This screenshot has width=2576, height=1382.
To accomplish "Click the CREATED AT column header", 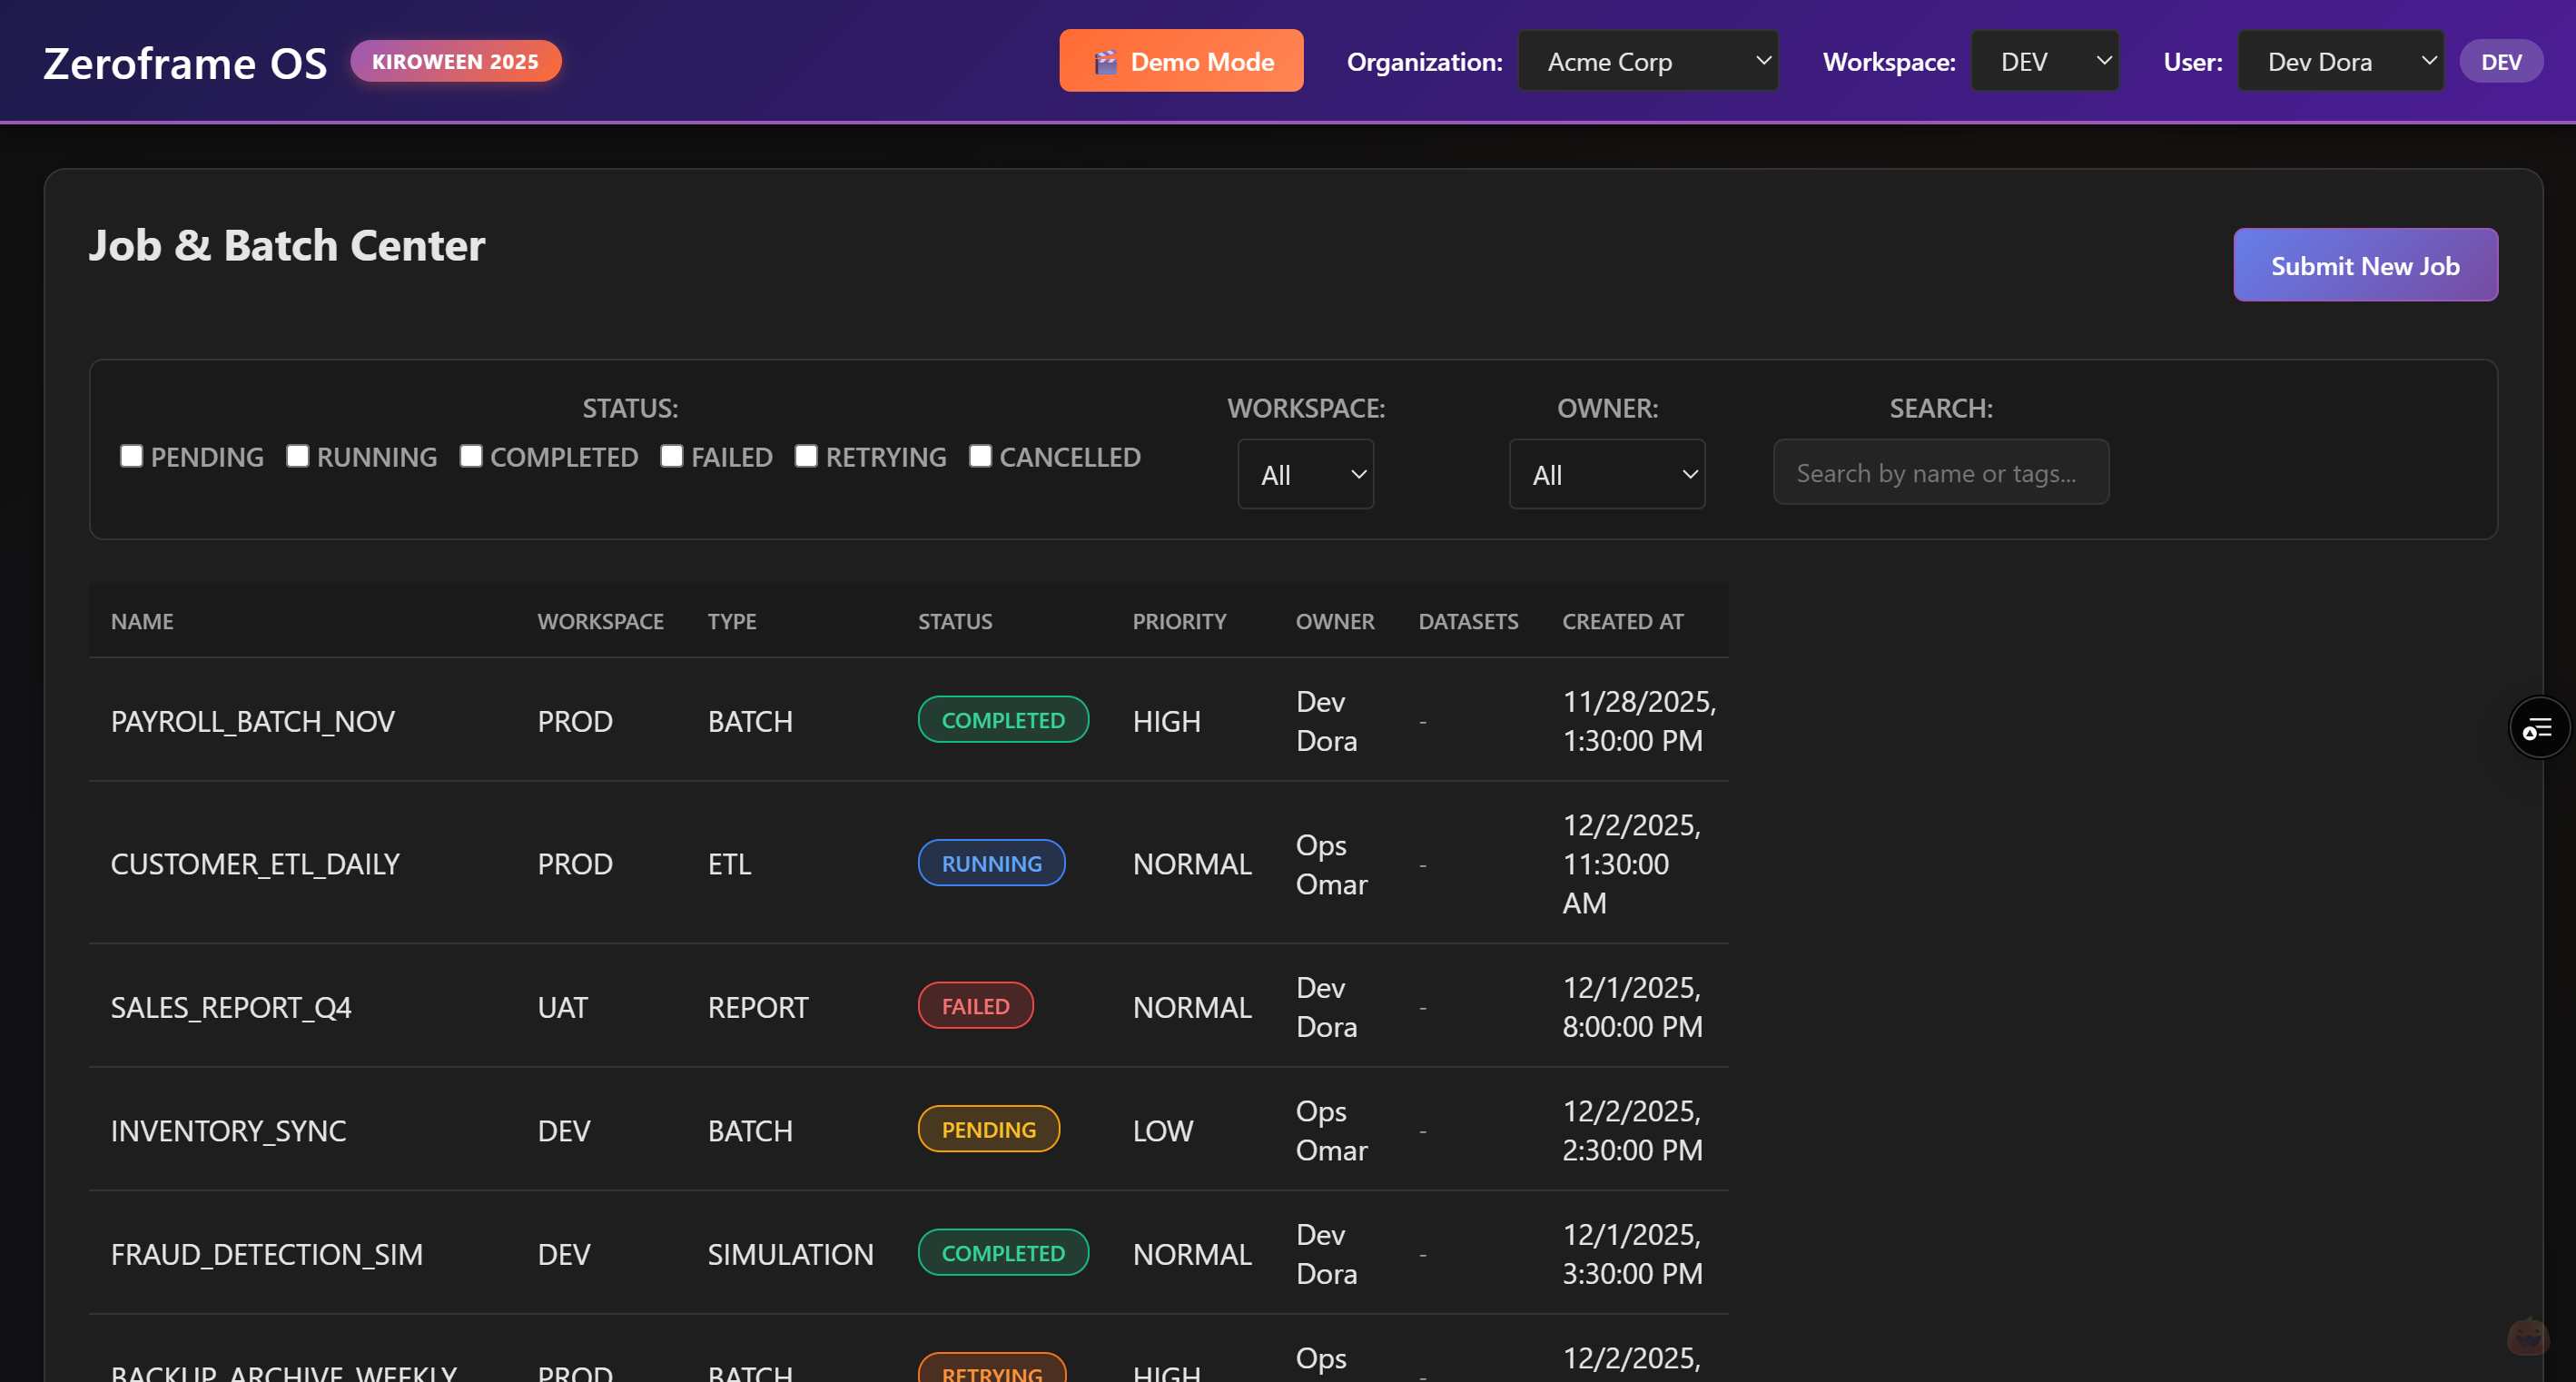I will tap(1622, 621).
